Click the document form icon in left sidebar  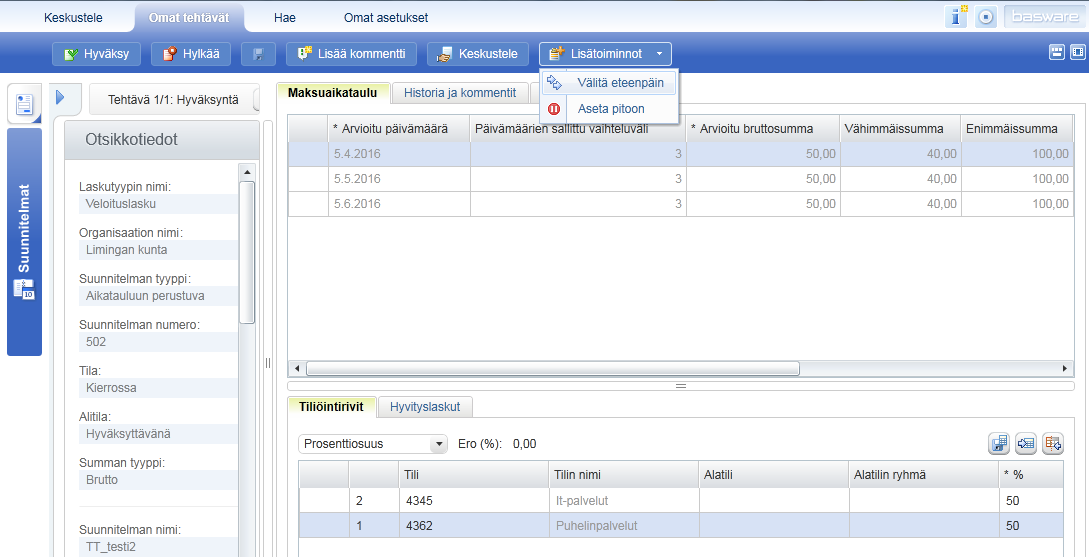pos(24,105)
